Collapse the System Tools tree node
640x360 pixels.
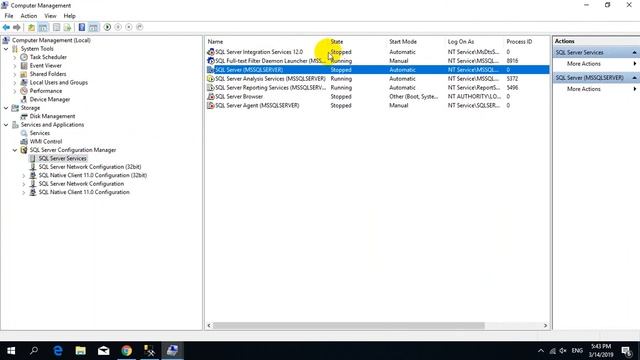tap(6, 49)
